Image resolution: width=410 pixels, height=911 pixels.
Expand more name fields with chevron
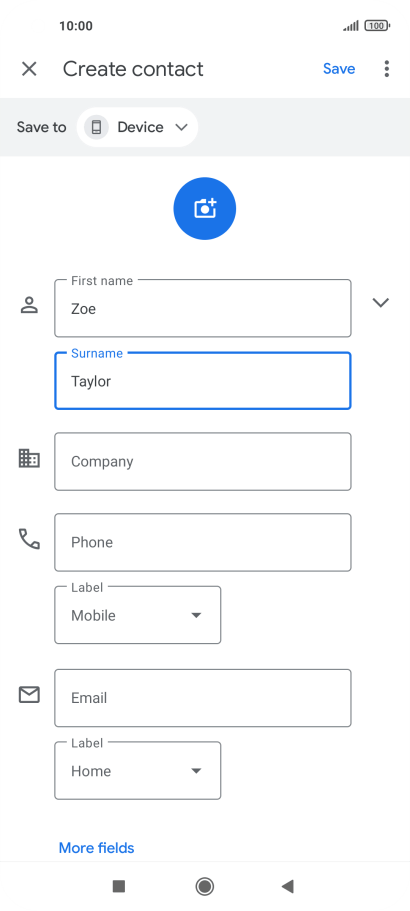(380, 302)
